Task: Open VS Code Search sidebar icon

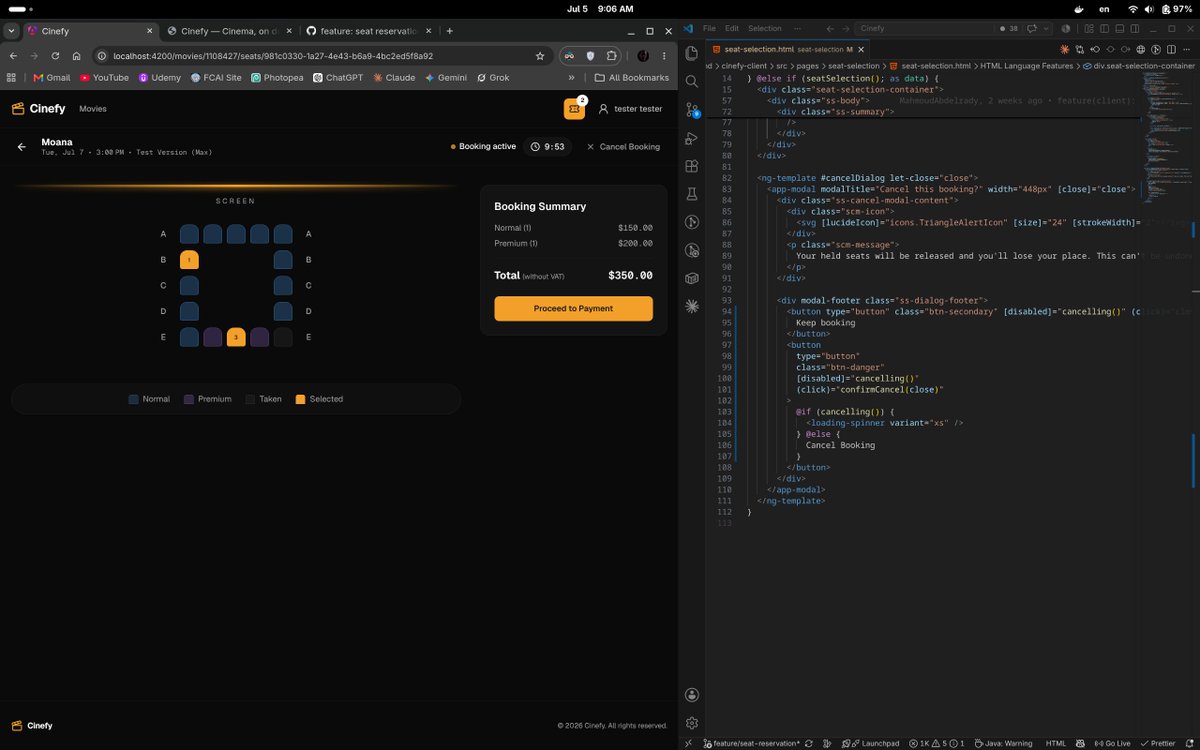Action: coord(691,81)
